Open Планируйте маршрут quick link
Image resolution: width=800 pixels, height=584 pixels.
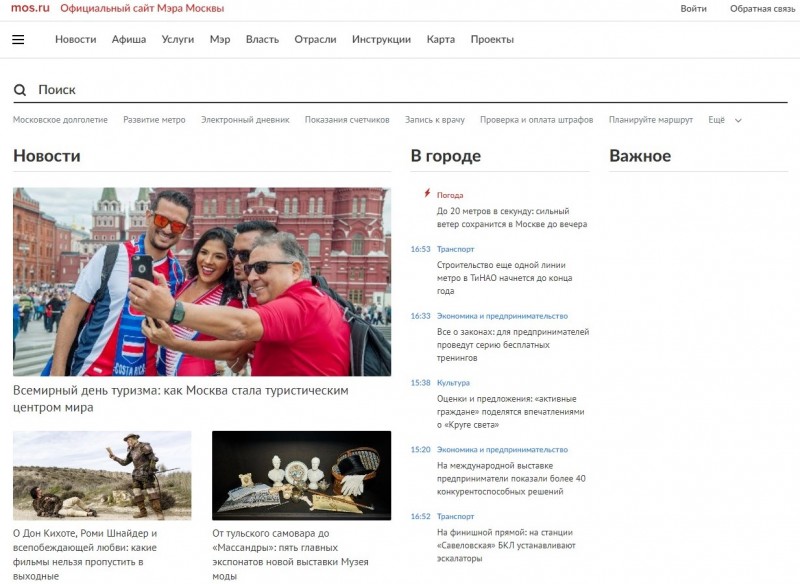point(651,120)
